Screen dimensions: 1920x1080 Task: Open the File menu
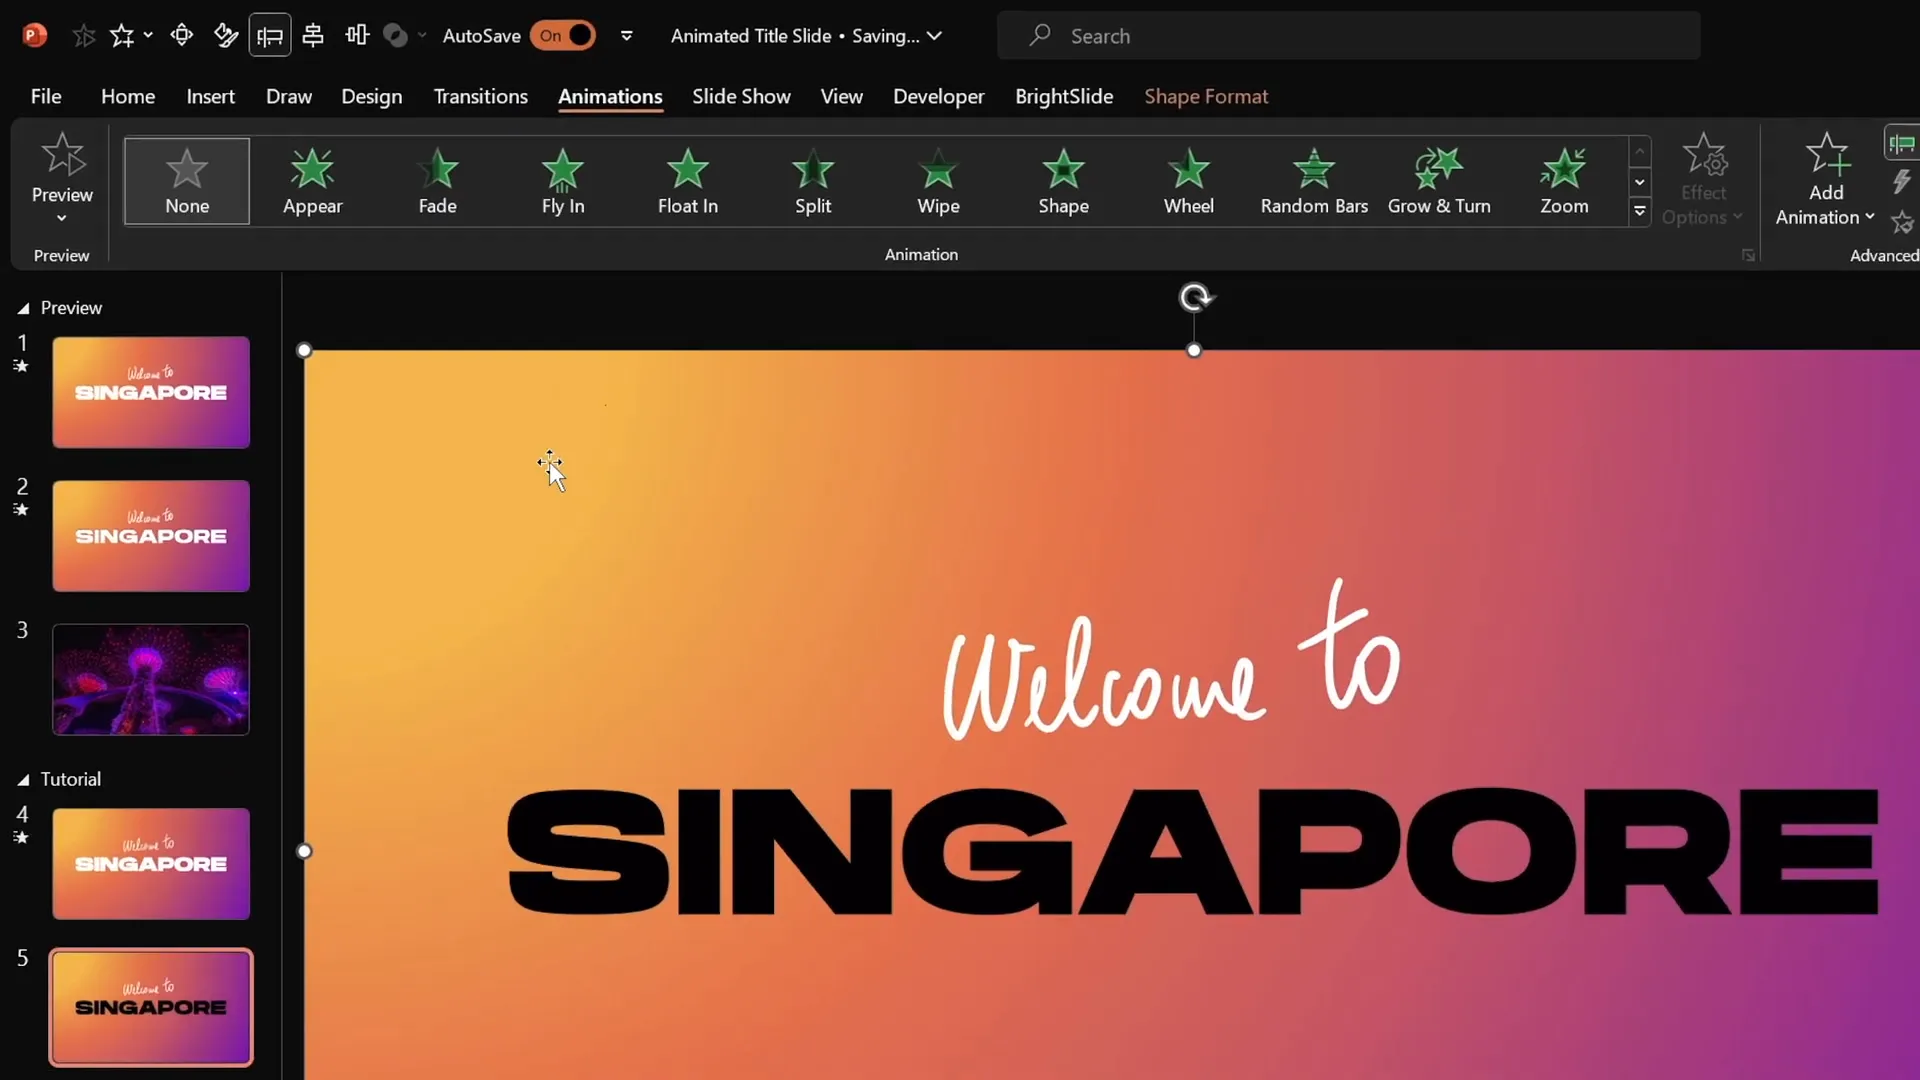(x=46, y=96)
